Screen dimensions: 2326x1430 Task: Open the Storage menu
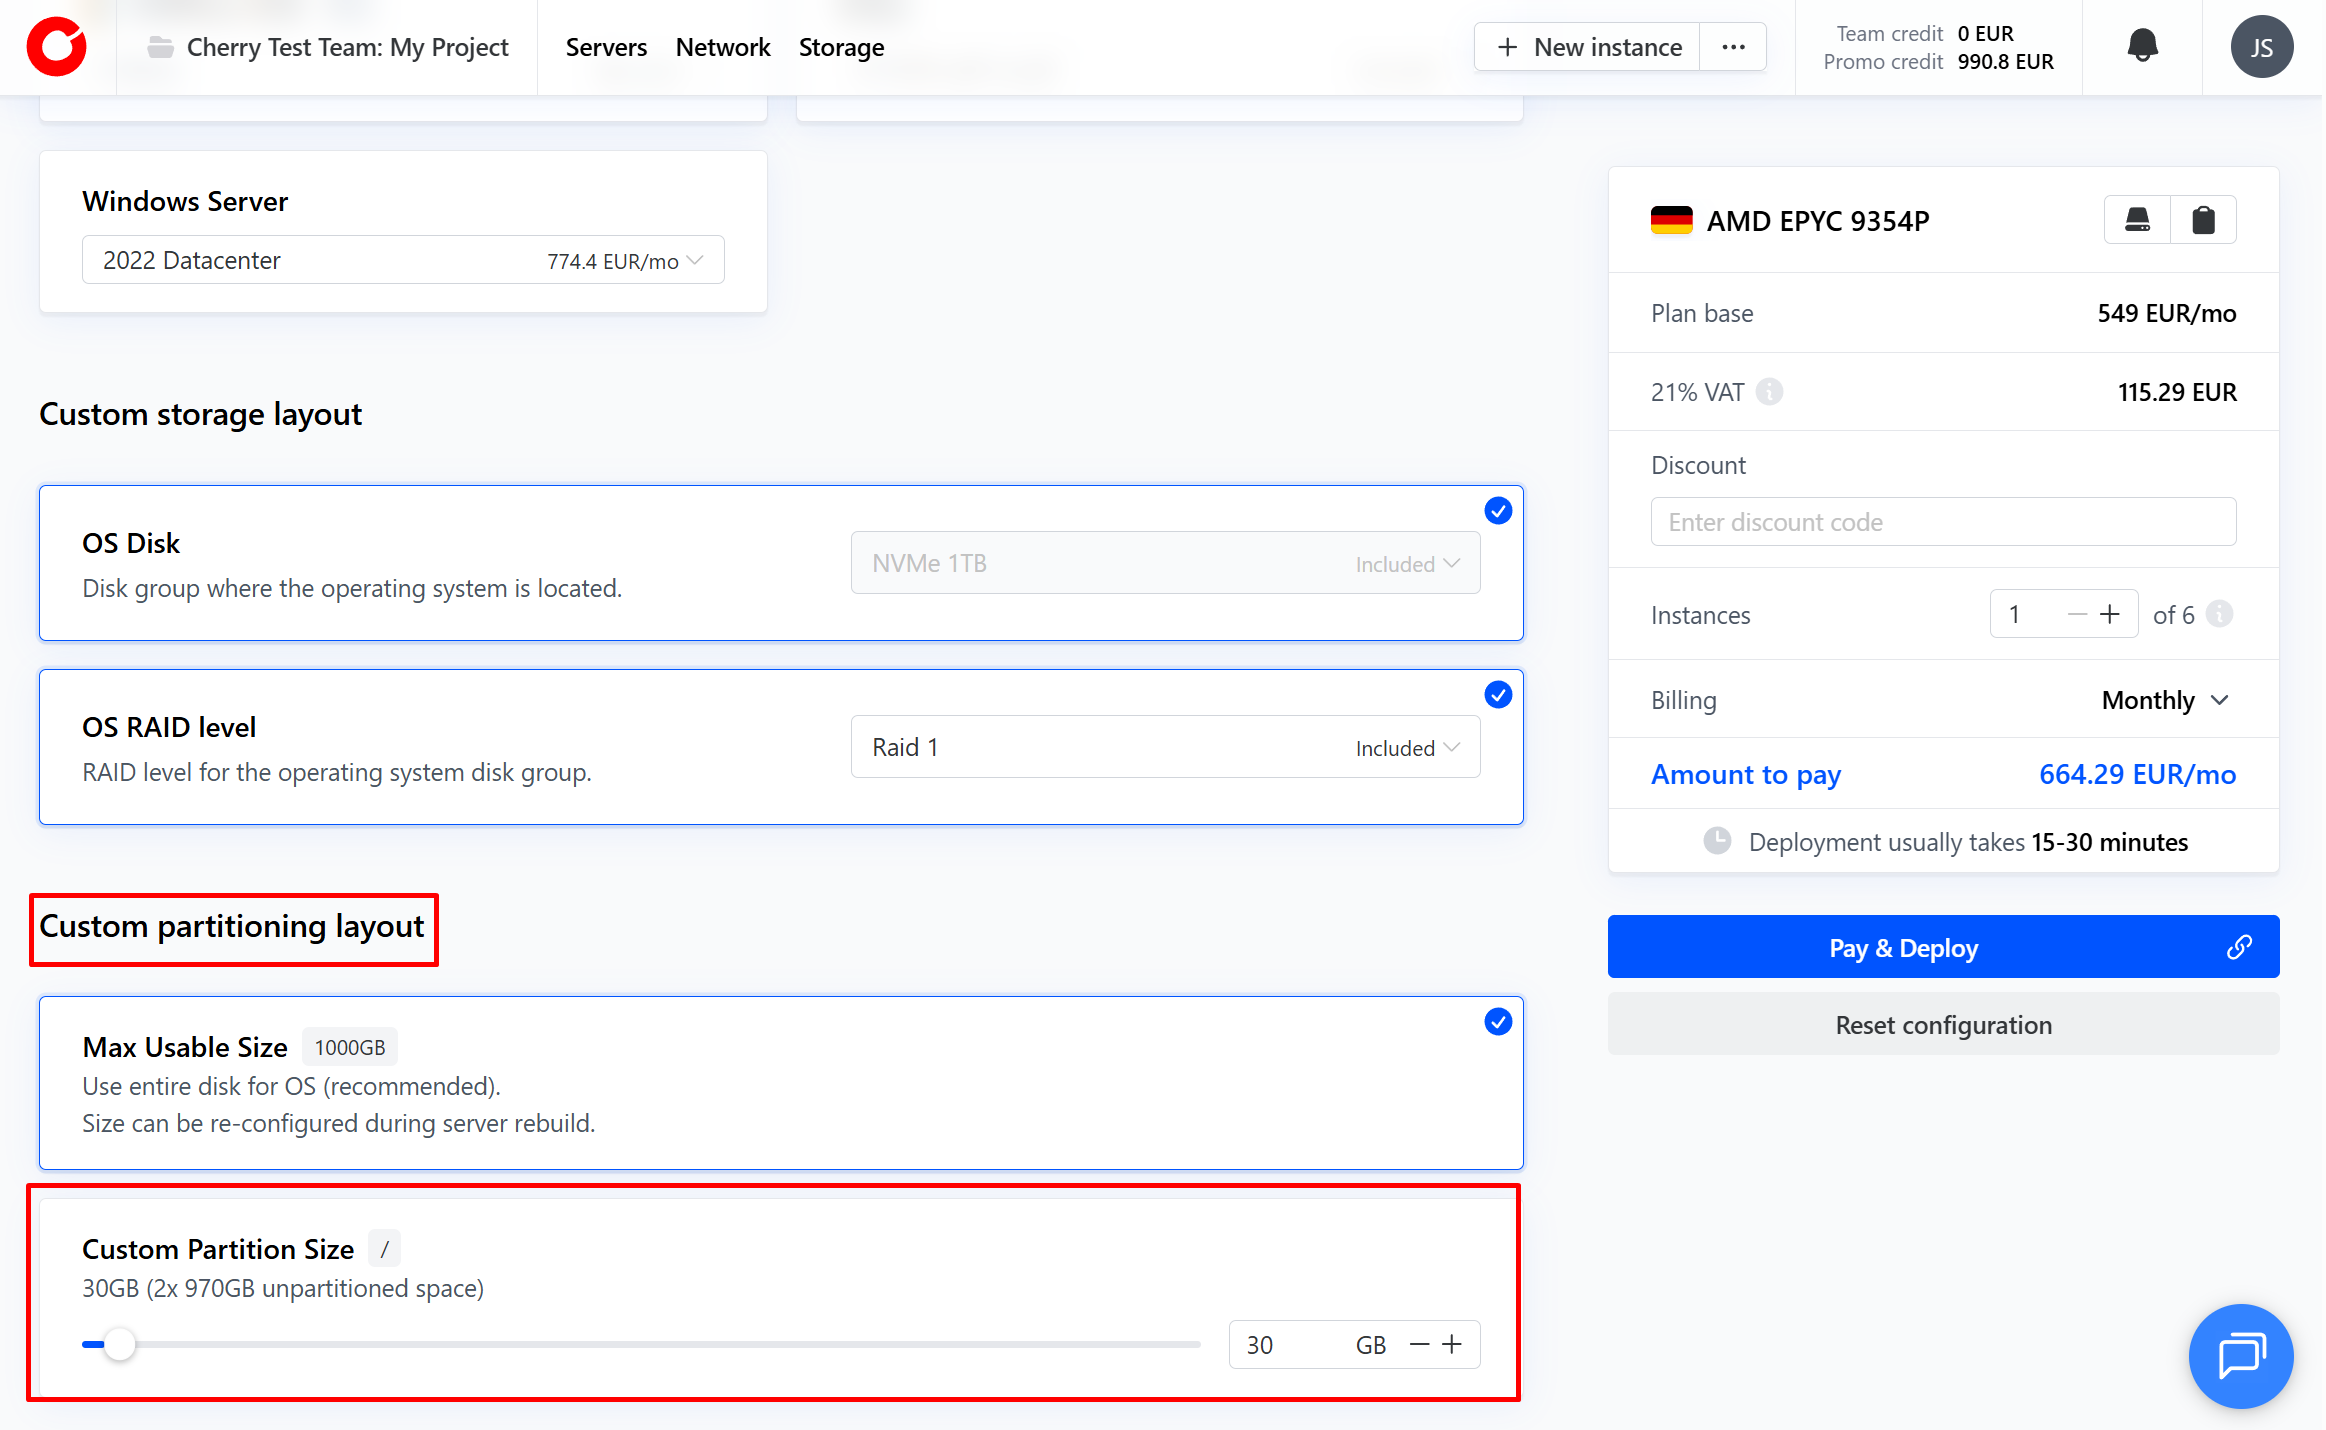click(841, 47)
